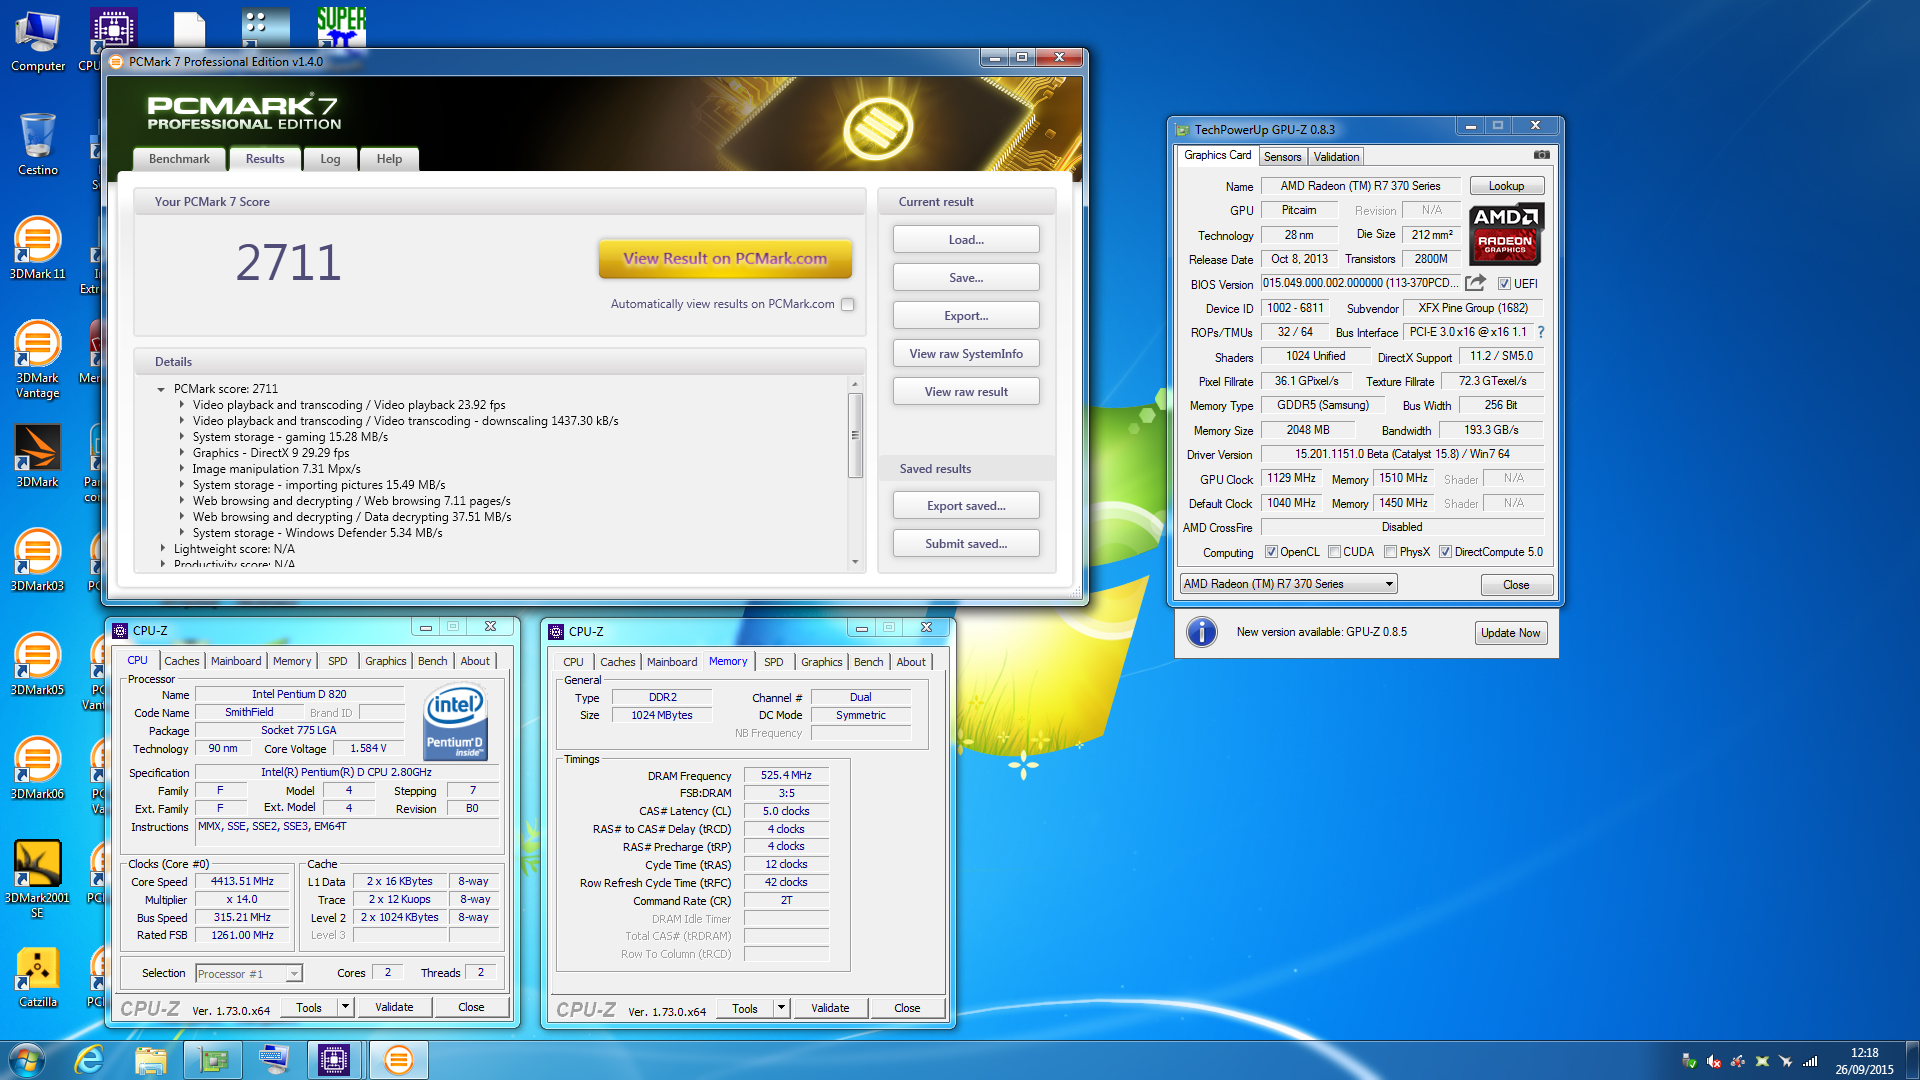Launch the 3DMark06 desktop shortcut
This screenshot has height=1080, width=1920.
38,767
